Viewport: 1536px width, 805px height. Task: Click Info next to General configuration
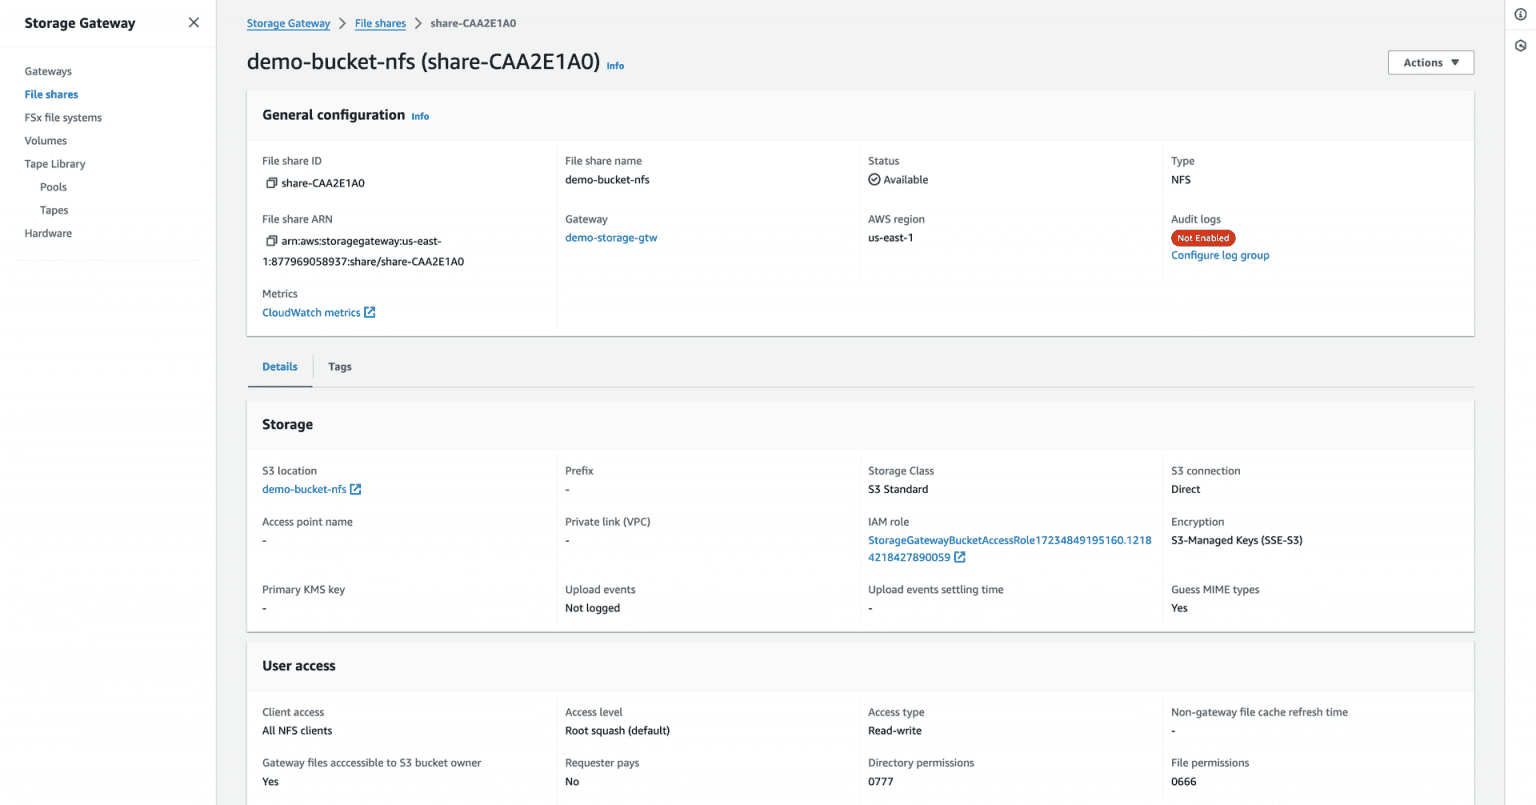pos(419,116)
